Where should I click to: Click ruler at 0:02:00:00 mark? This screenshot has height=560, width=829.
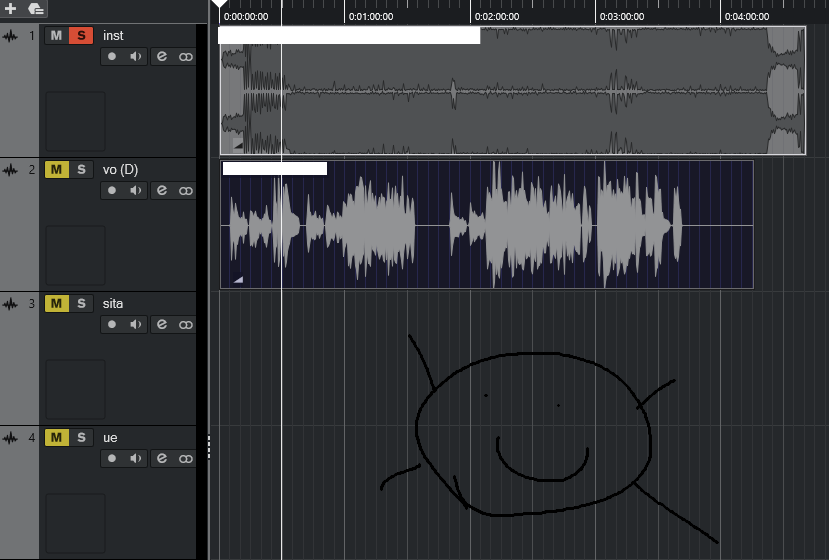tap(496, 16)
